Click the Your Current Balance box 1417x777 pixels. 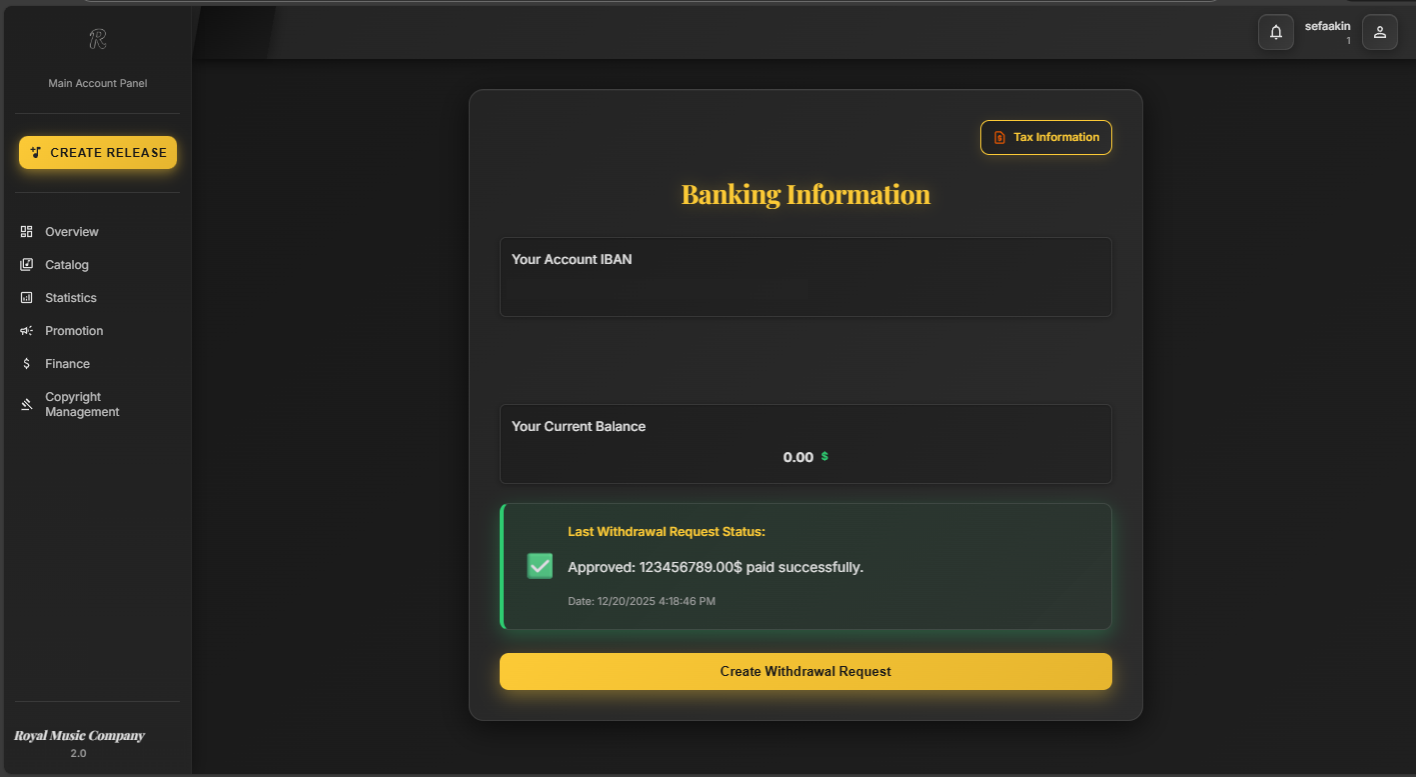pos(805,444)
